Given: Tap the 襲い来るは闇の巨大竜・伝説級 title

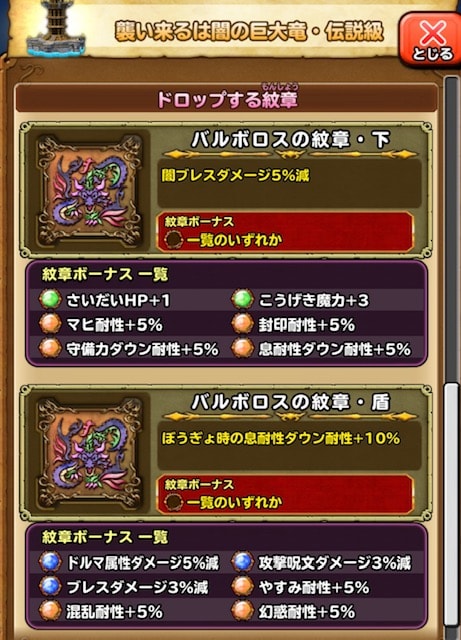Looking at the screenshot, I should pos(249,32).
